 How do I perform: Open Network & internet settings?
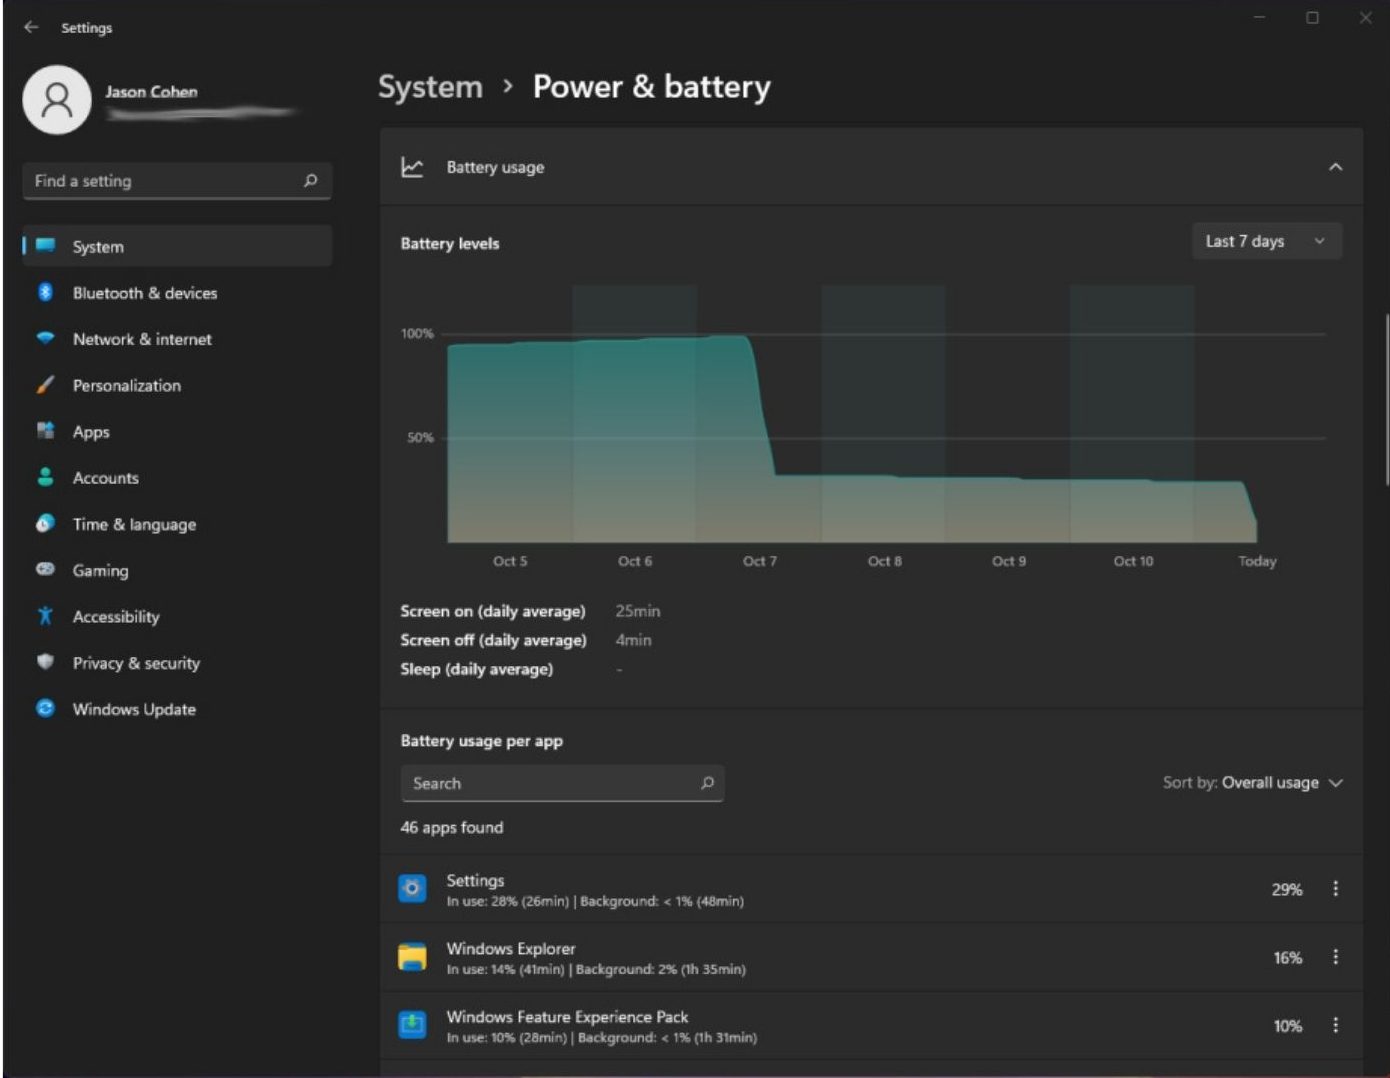[x=141, y=339]
